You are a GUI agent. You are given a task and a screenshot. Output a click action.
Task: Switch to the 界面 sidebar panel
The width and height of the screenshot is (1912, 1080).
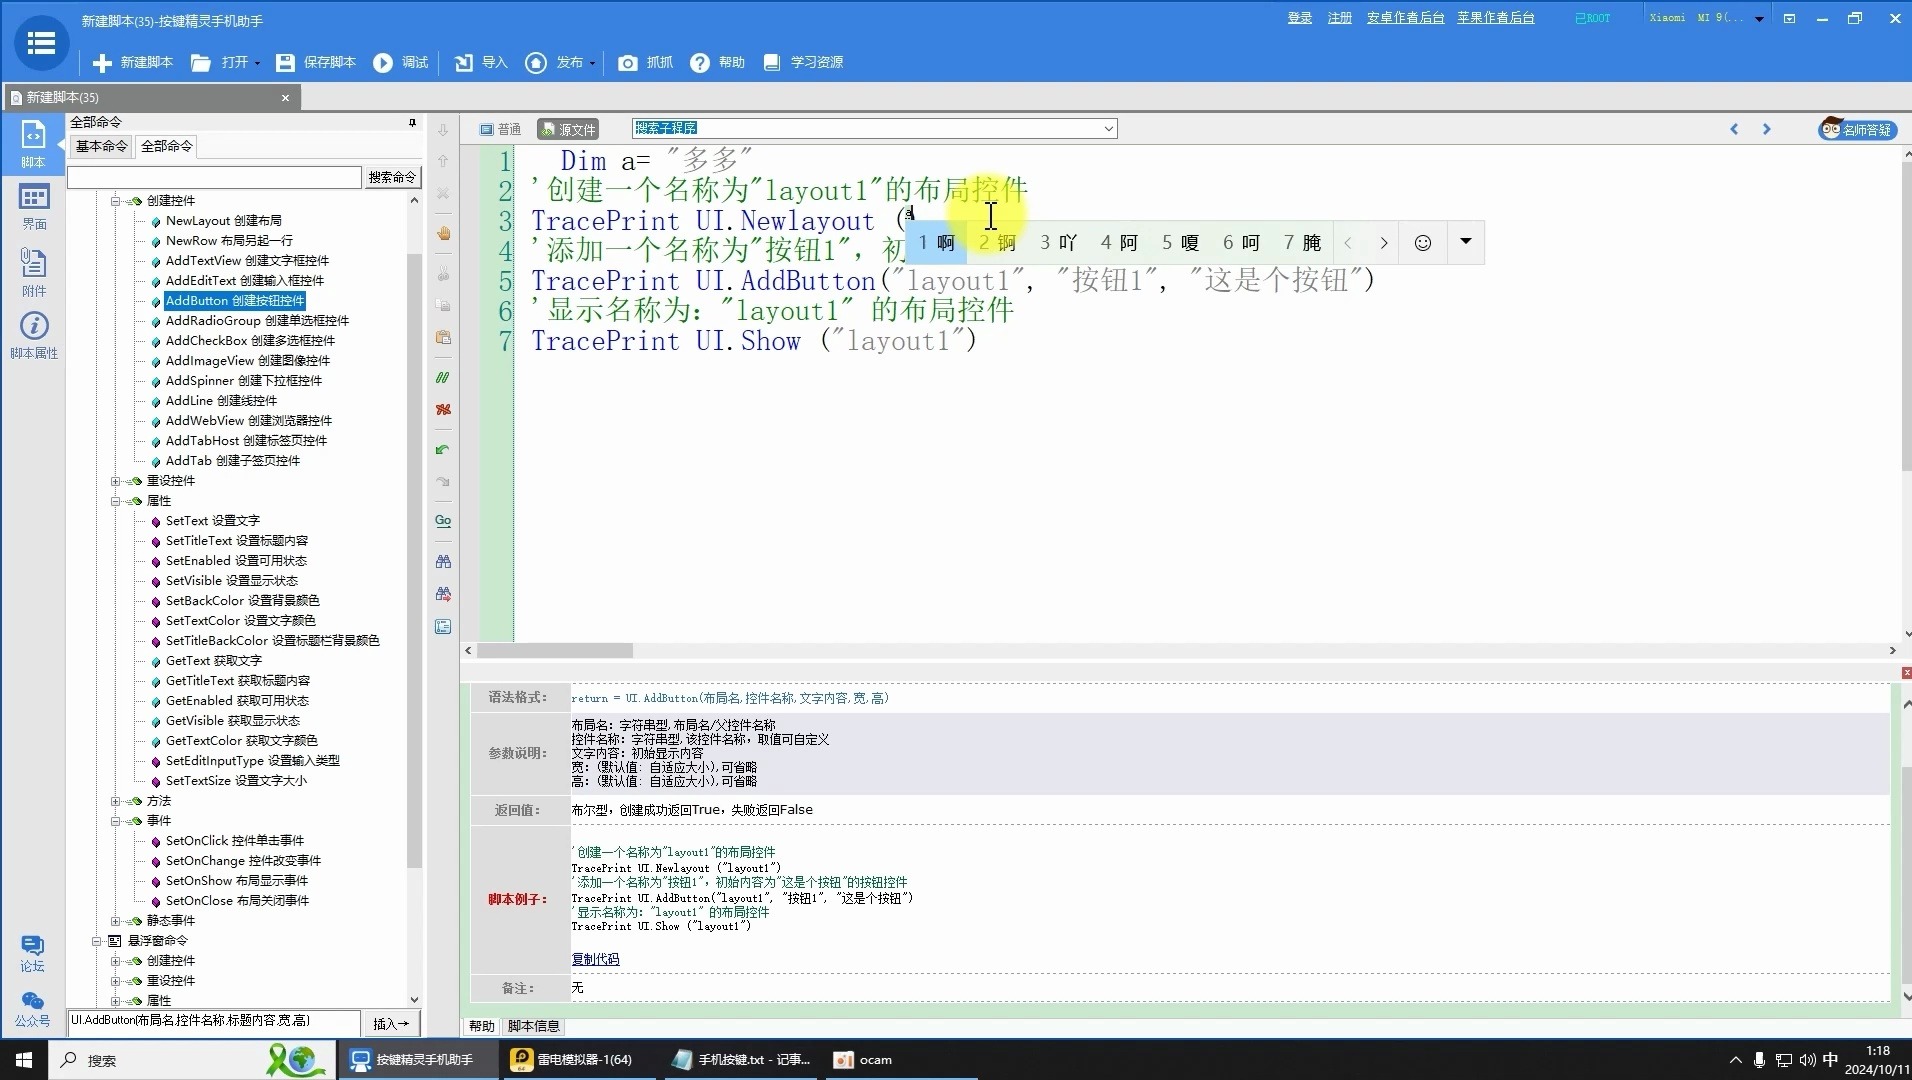click(x=33, y=206)
